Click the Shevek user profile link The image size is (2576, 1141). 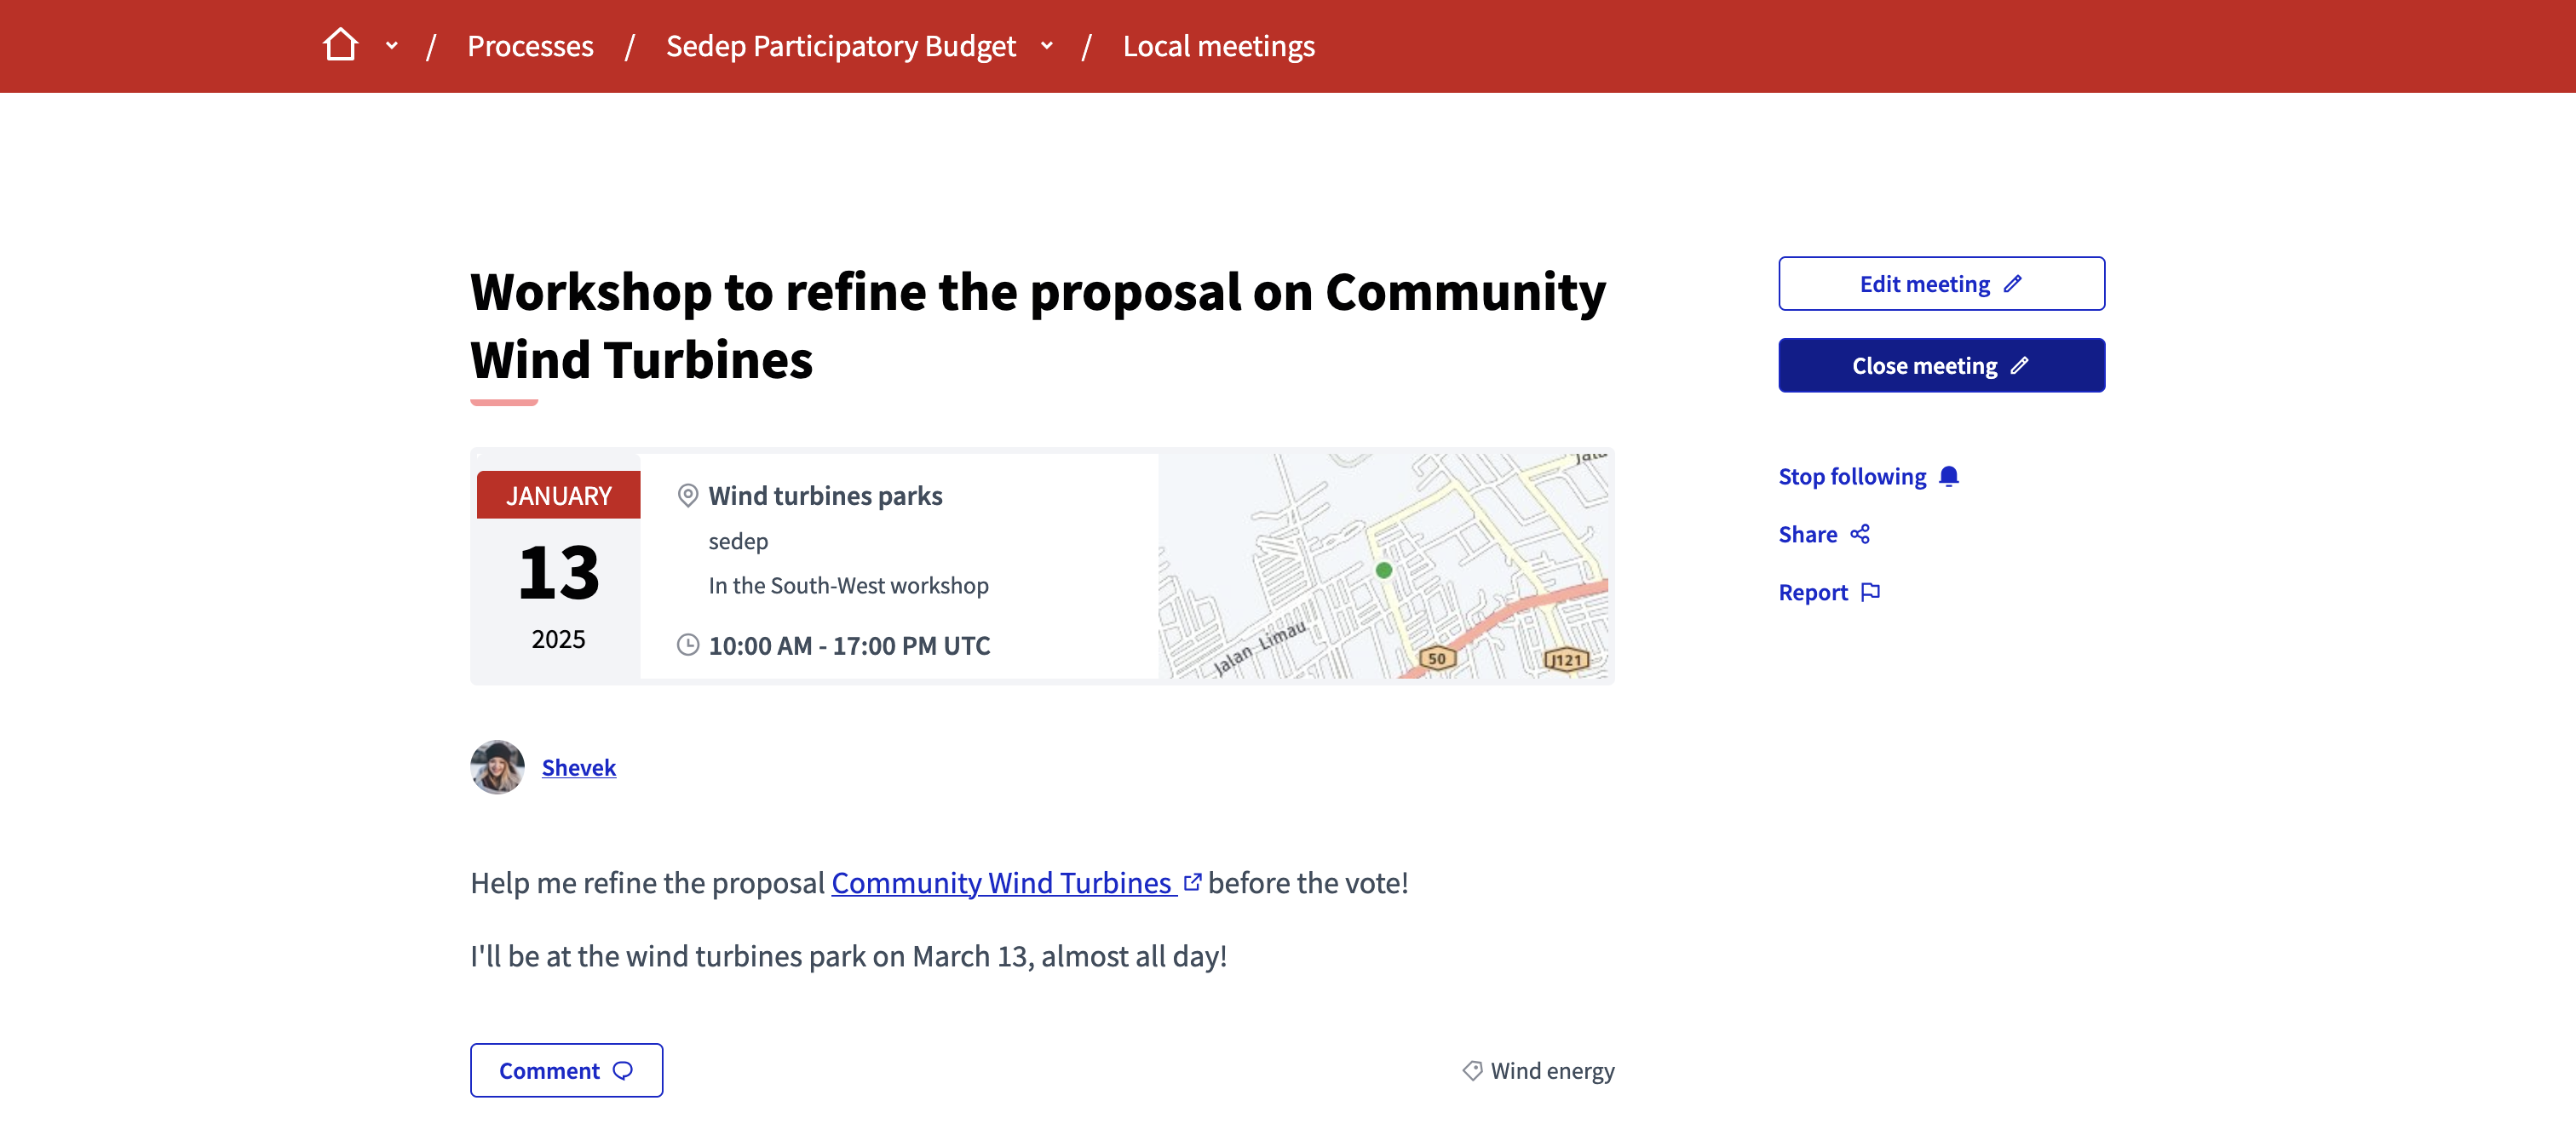coord(580,765)
